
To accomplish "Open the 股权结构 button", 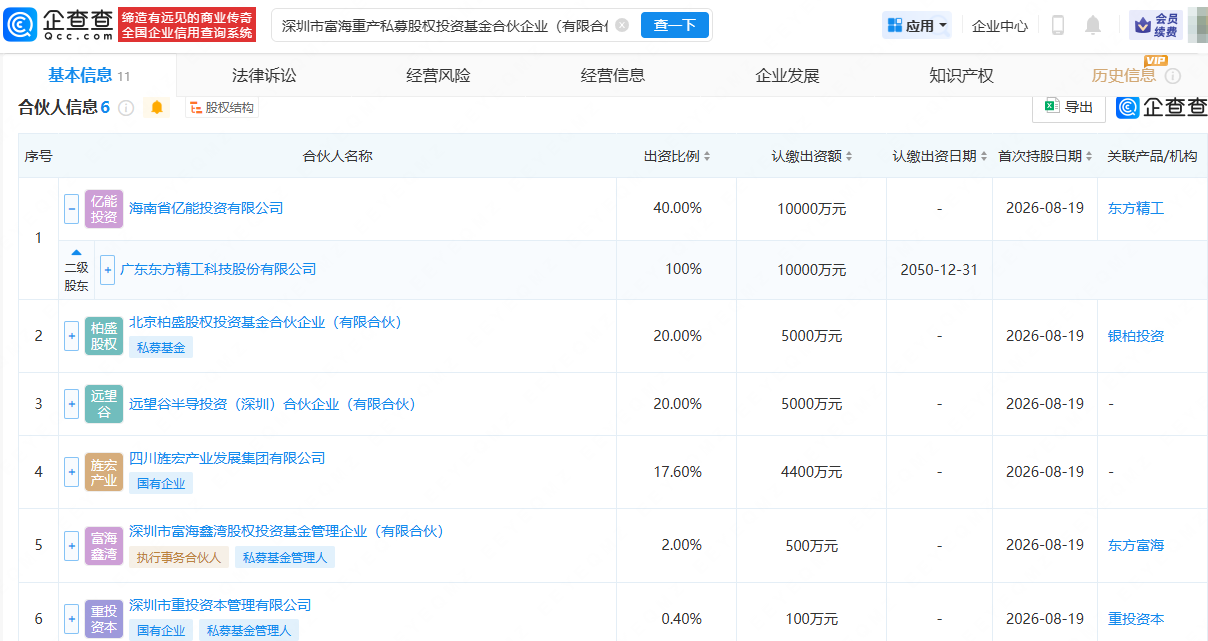I will pyautogui.click(x=221, y=108).
